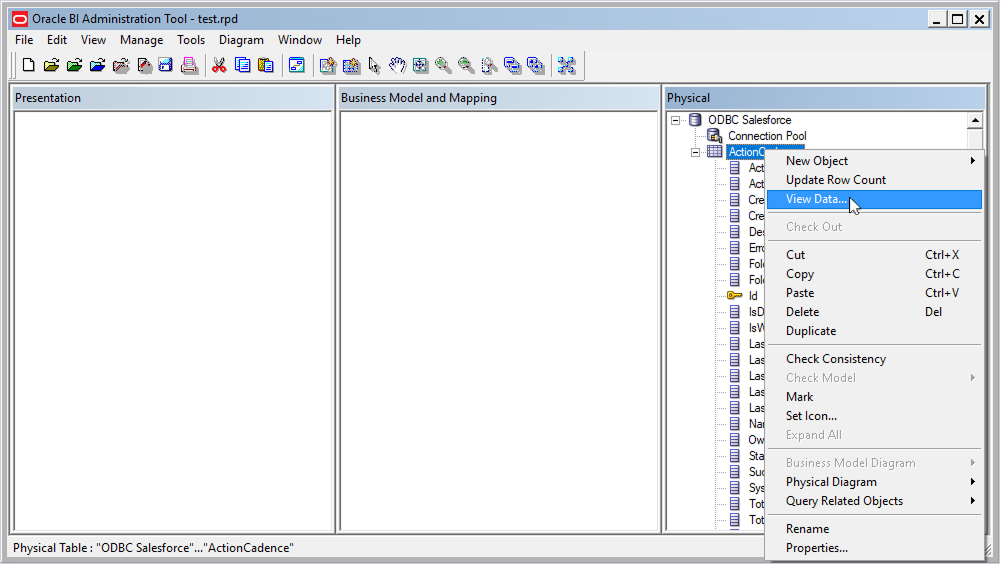Collapse the ODBC Salesforce tree node

[675, 120]
